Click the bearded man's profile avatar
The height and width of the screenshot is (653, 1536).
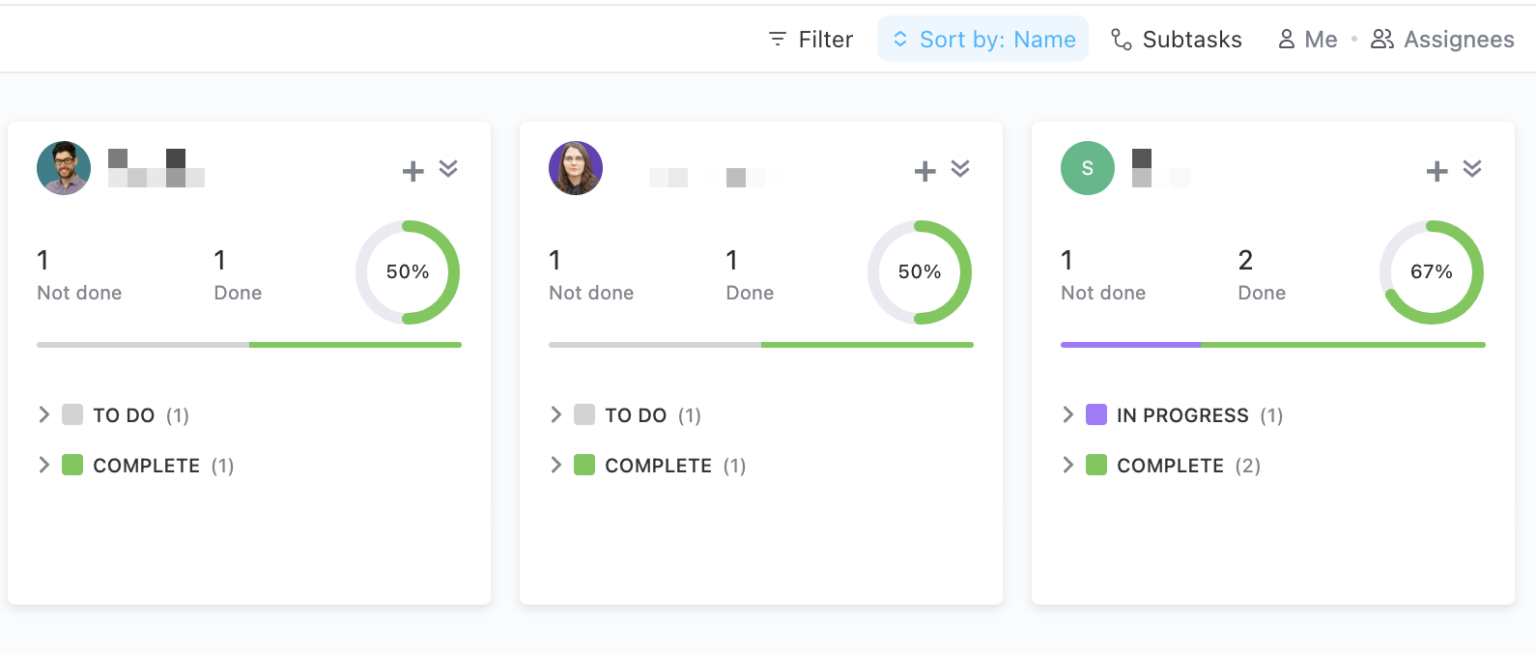[64, 168]
